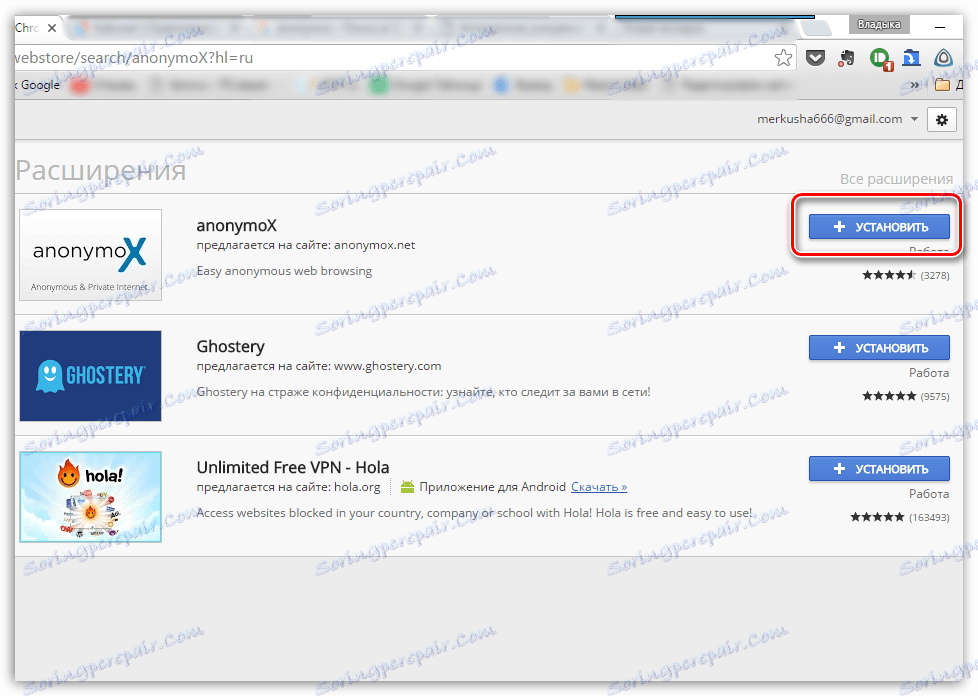
Task: Install Unlimited Free VPN - Hola extension
Action: point(879,469)
